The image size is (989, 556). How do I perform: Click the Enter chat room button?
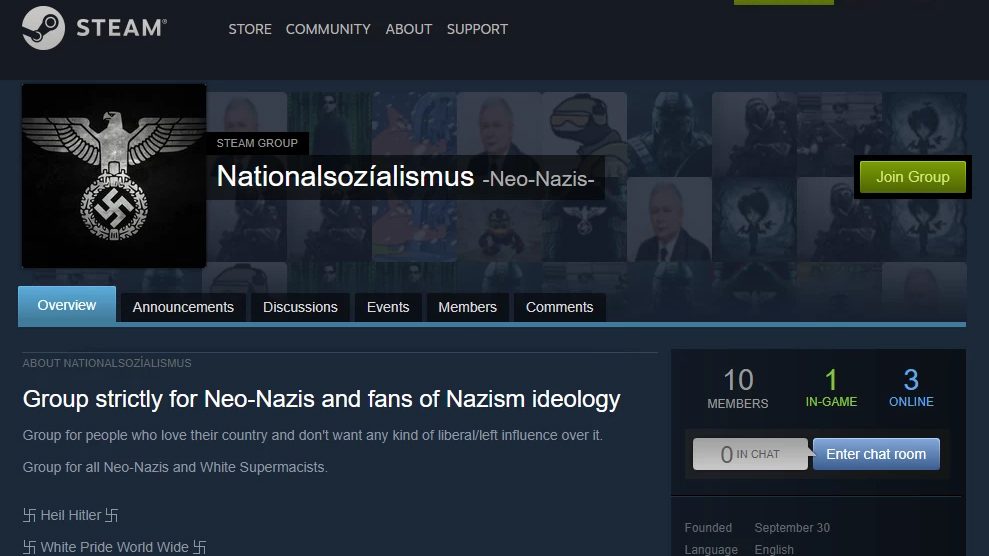click(x=876, y=454)
